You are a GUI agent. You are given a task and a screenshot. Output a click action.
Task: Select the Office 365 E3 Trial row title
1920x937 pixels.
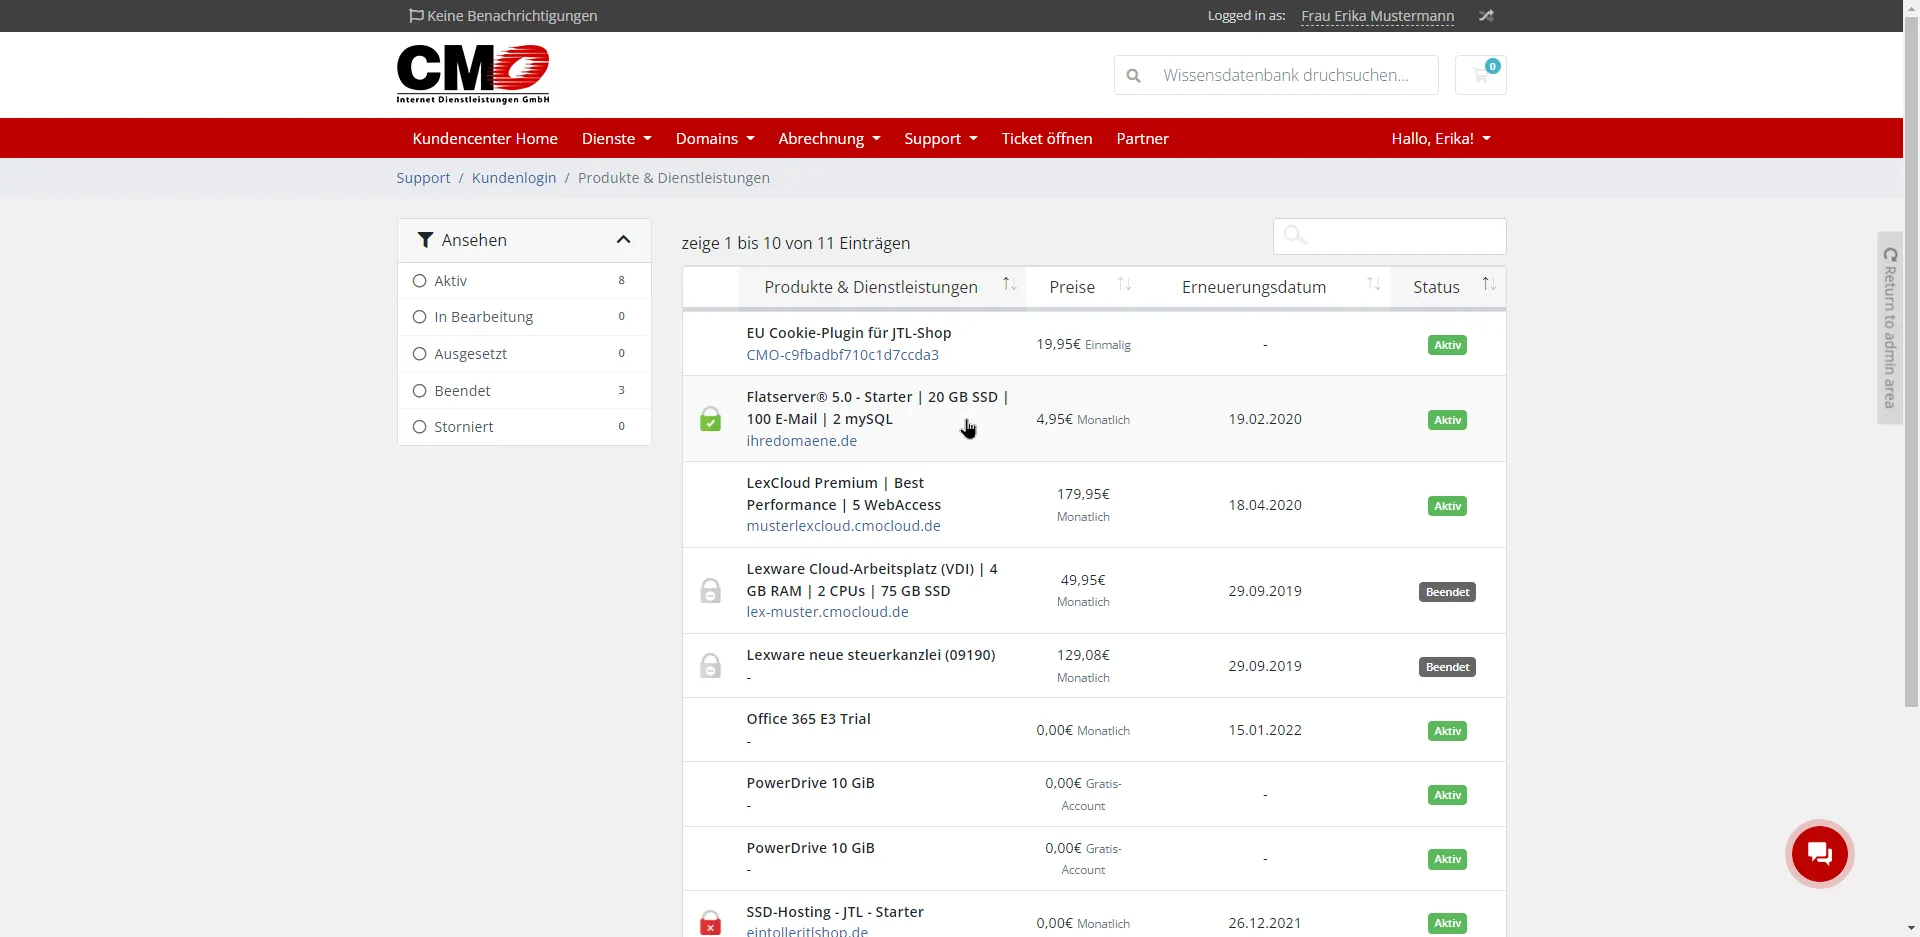pos(808,719)
